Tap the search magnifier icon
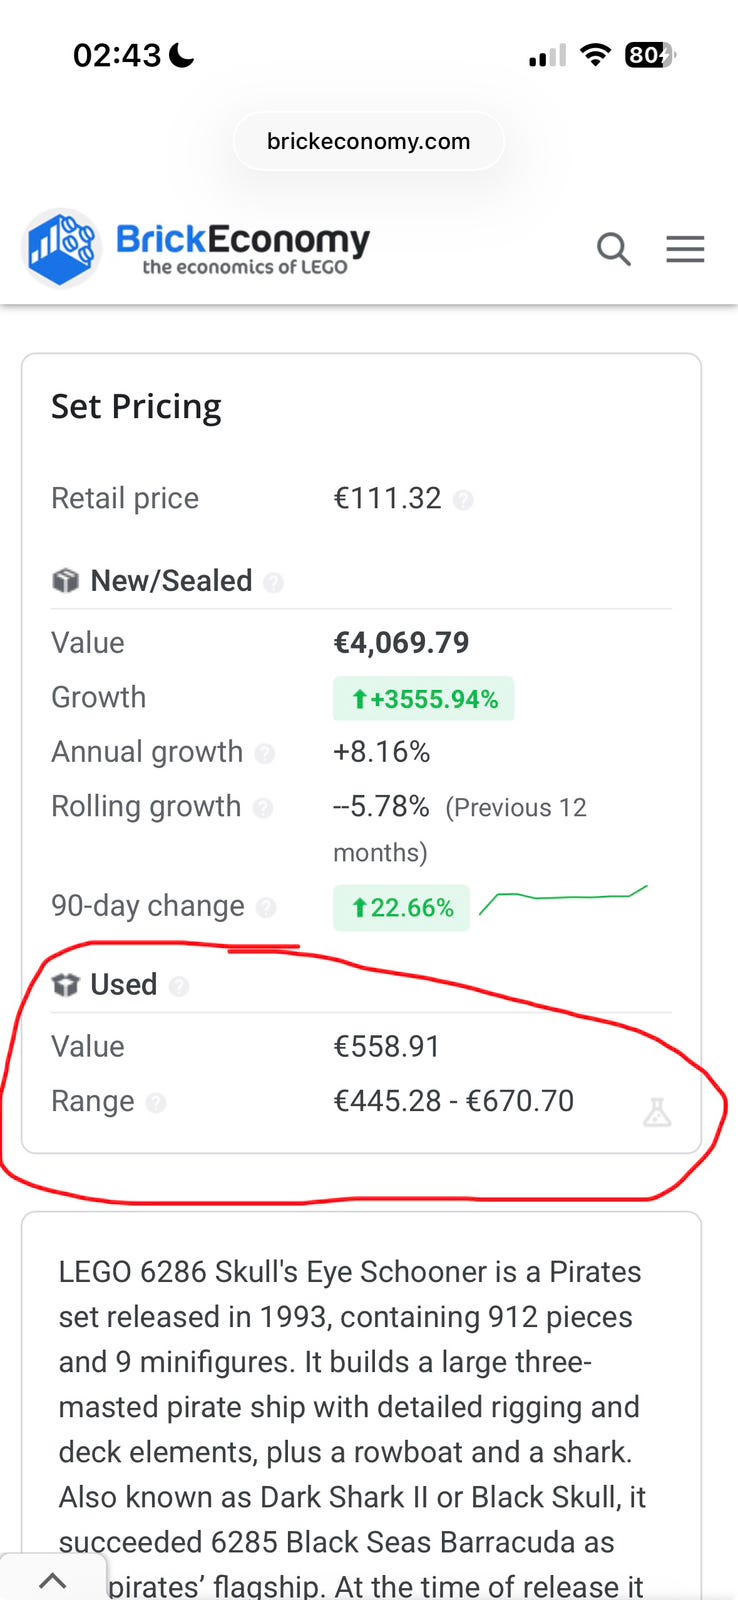The height and width of the screenshot is (1600, 738). (x=614, y=249)
